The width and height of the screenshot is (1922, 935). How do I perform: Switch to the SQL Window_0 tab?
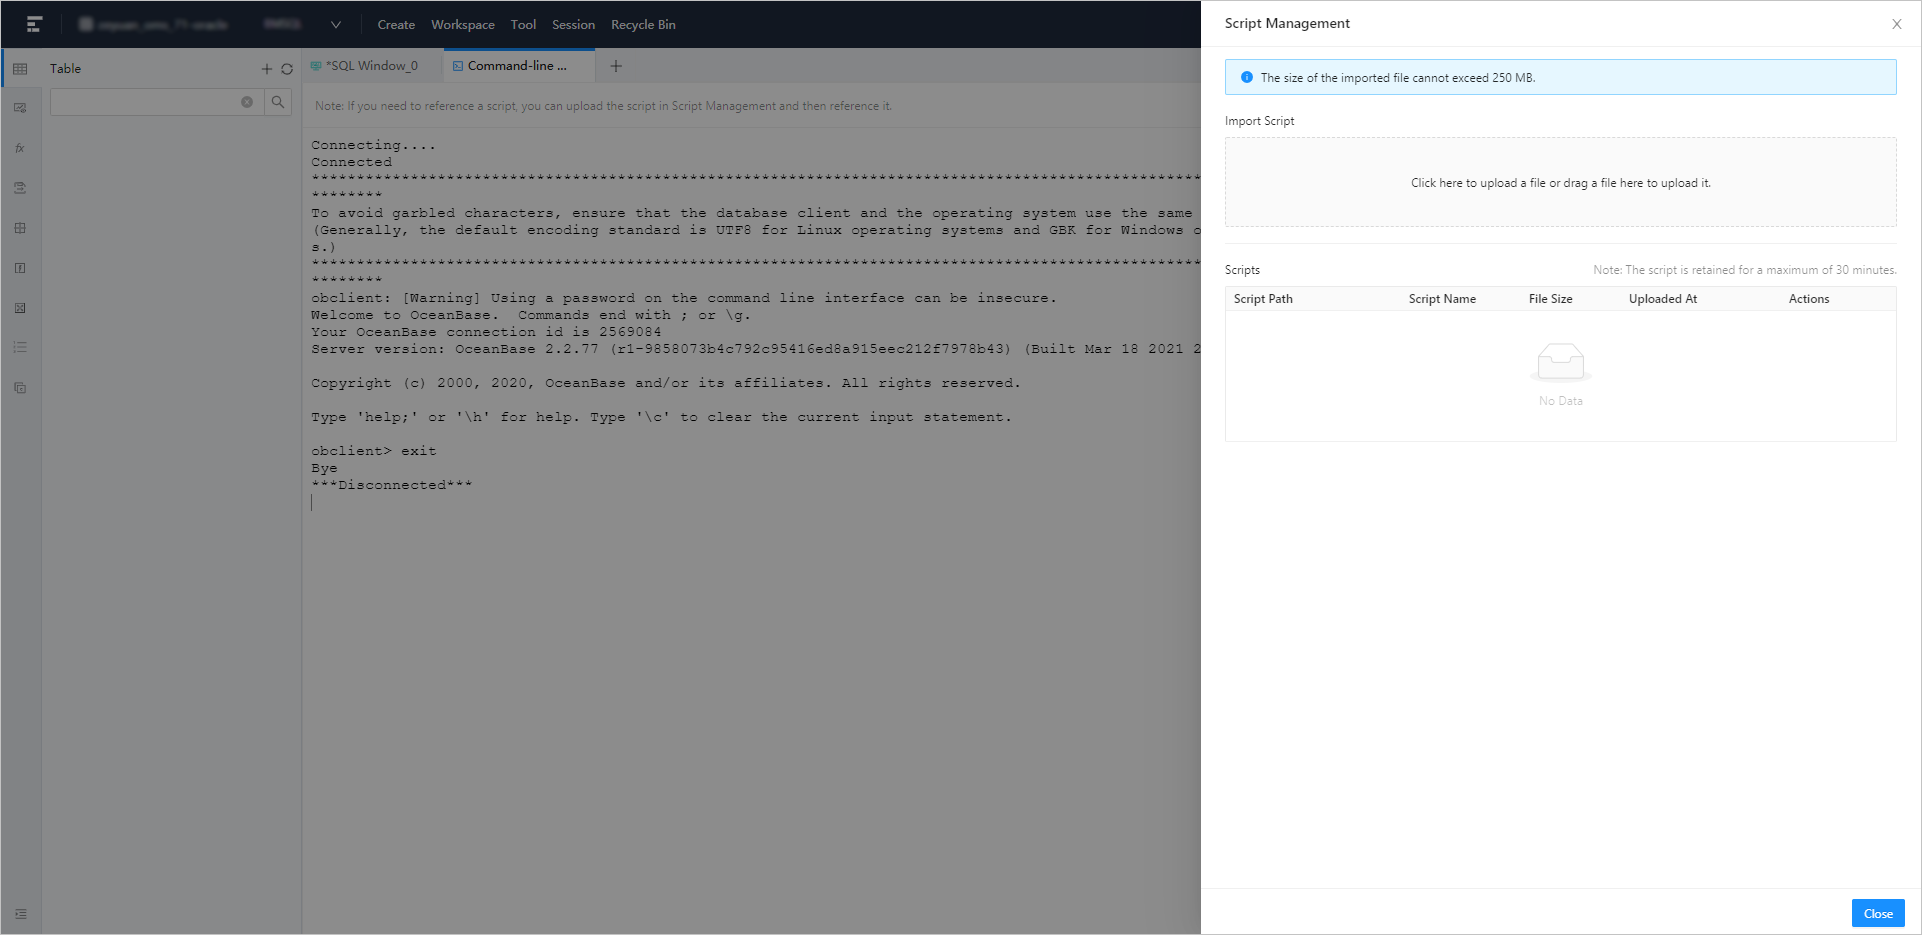point(369,65)
